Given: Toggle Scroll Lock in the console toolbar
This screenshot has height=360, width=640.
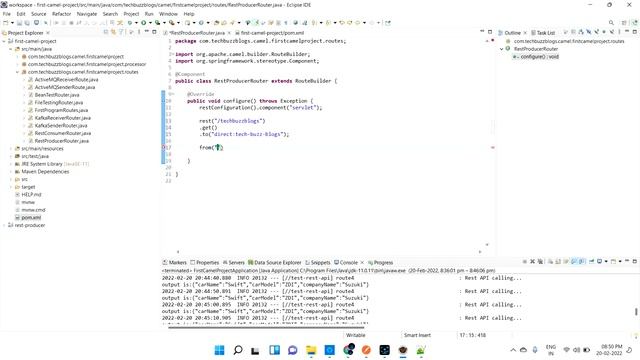Looking at the screenshot, I should click(558, 261).
